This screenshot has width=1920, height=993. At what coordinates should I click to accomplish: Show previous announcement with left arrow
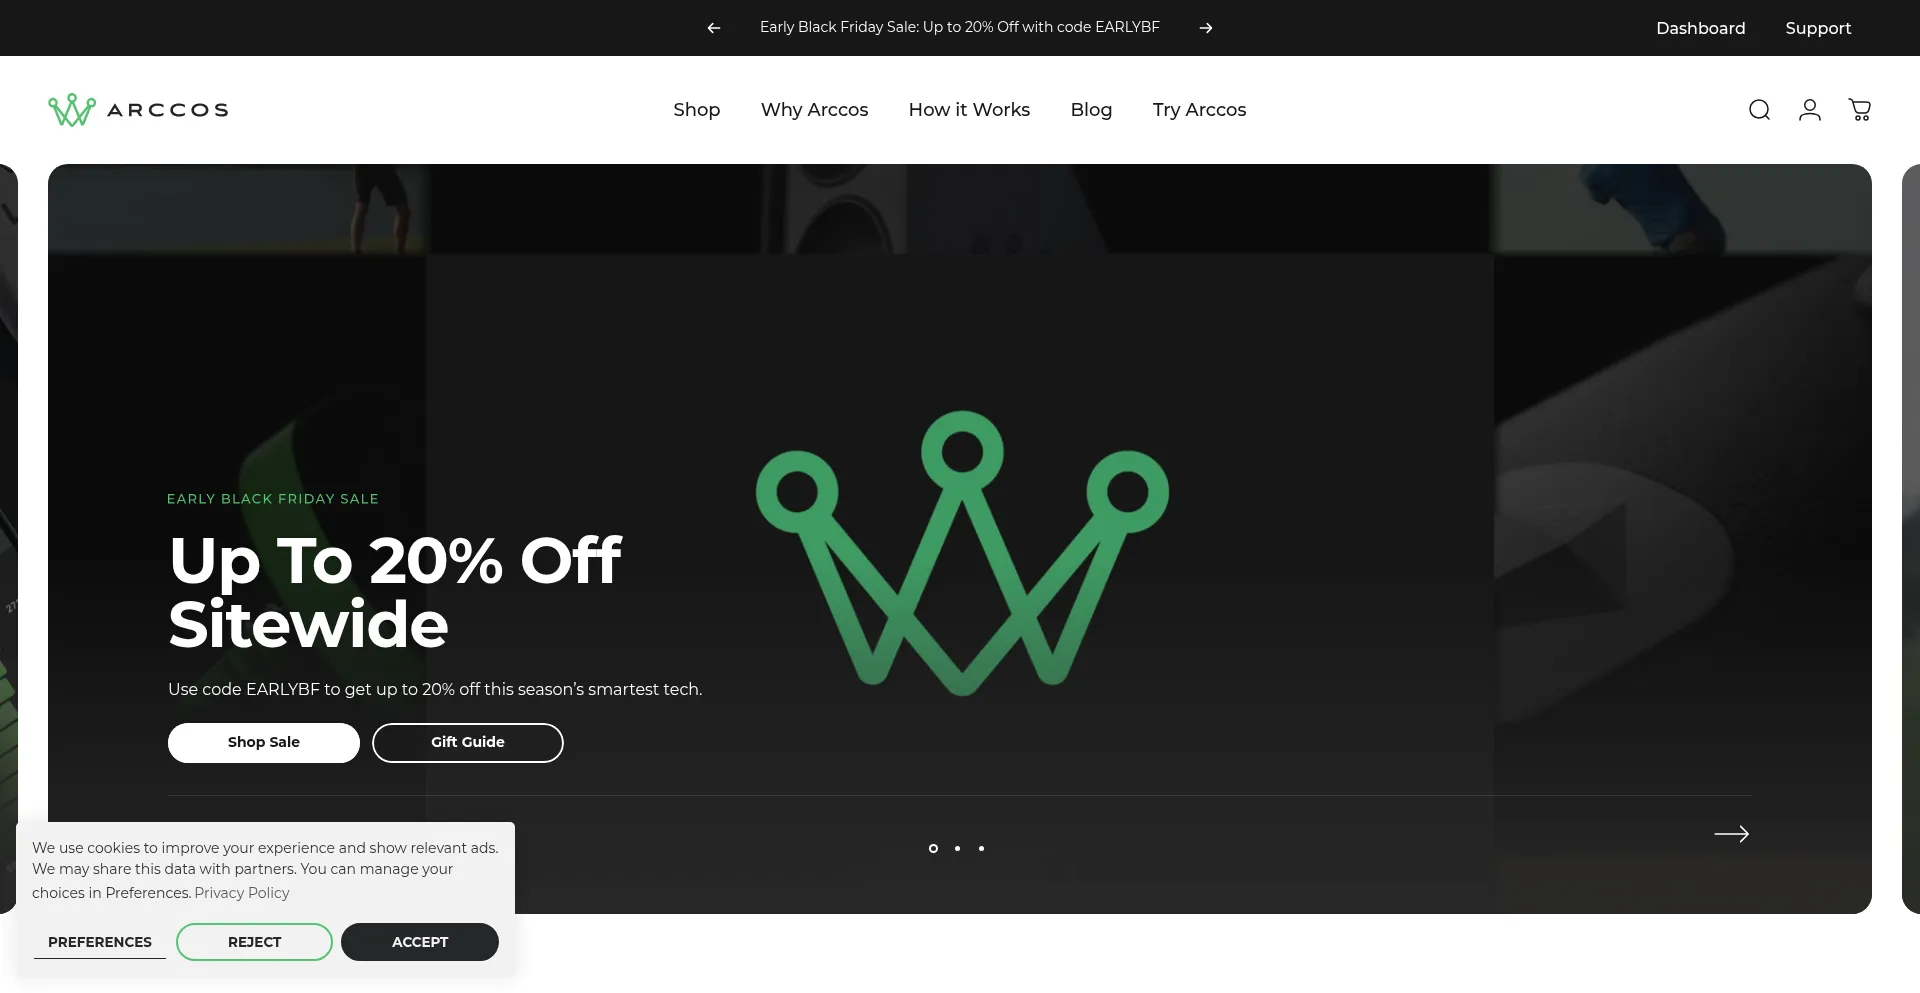(713, 28)
